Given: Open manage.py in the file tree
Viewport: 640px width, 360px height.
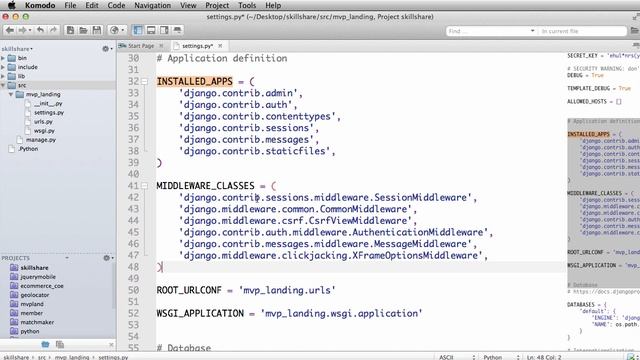Looking at the screenshot, I should point(41,140).
